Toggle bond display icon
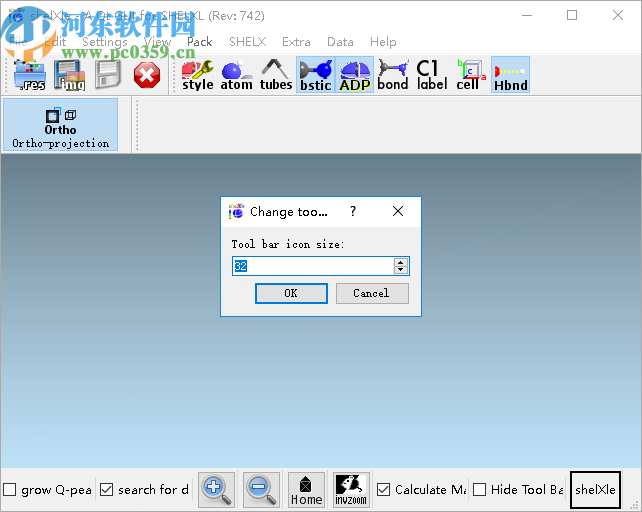Screen dimensions: 642x512 coord(393,75)
